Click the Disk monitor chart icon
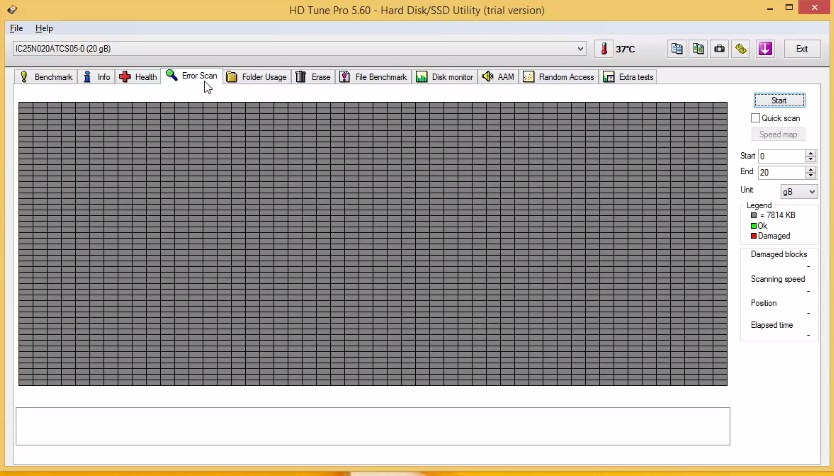The height and width of the screenshot is (476, 834). (421, 77)
